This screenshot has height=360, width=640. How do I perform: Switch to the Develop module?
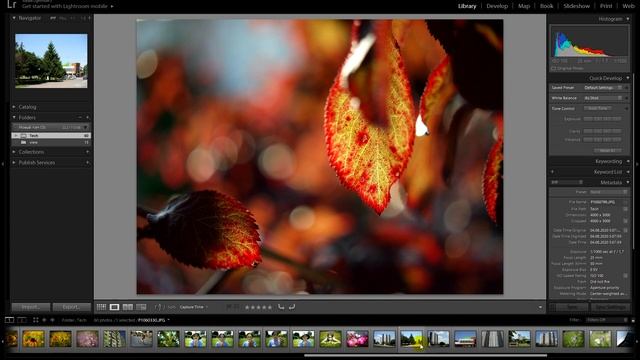(x=497, y=6)
